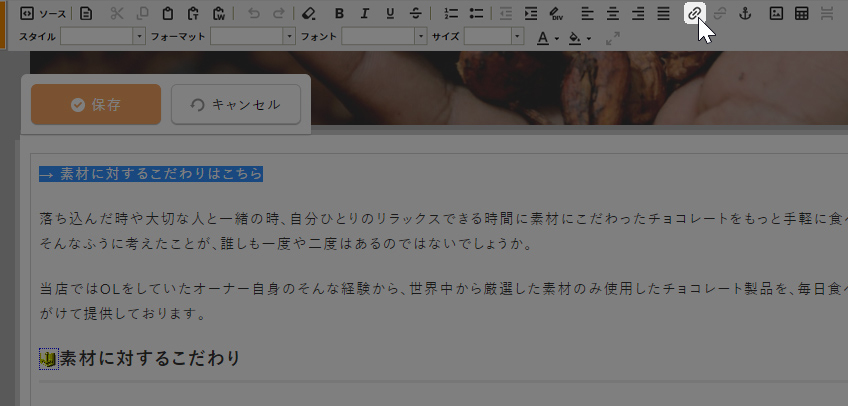This screenshot has width=848, height=406.
Task: Insert a table using the table icon
Action: point(801,13)
